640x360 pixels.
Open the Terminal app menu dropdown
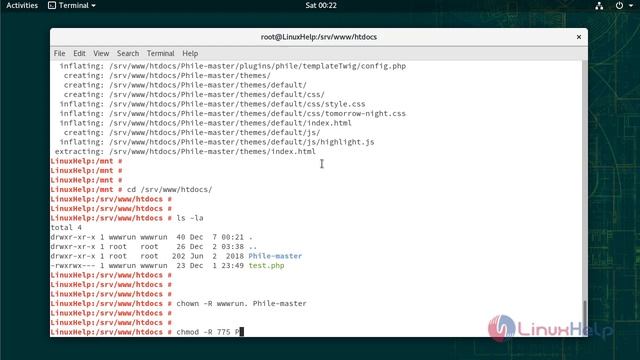(x=72, y=5)
